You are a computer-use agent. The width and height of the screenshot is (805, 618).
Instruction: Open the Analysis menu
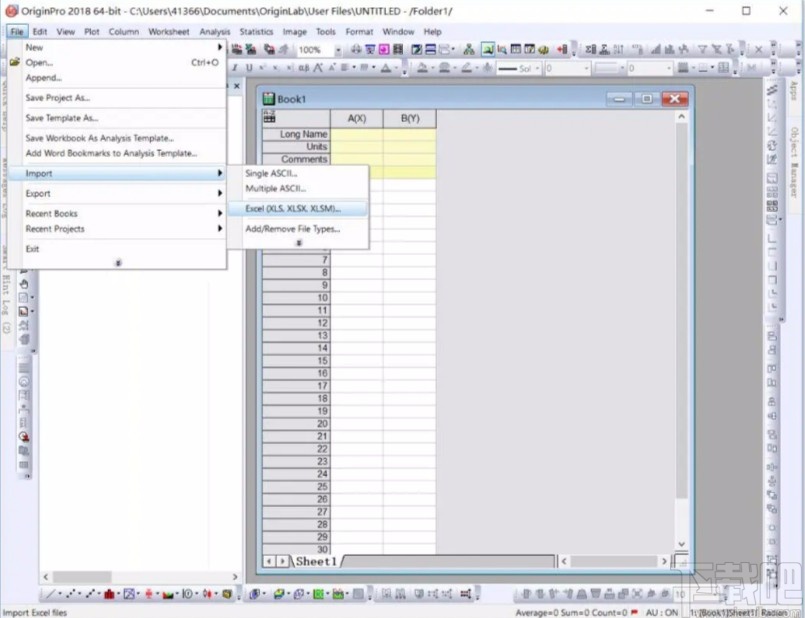pyautogui.click(x=215, y=31)
